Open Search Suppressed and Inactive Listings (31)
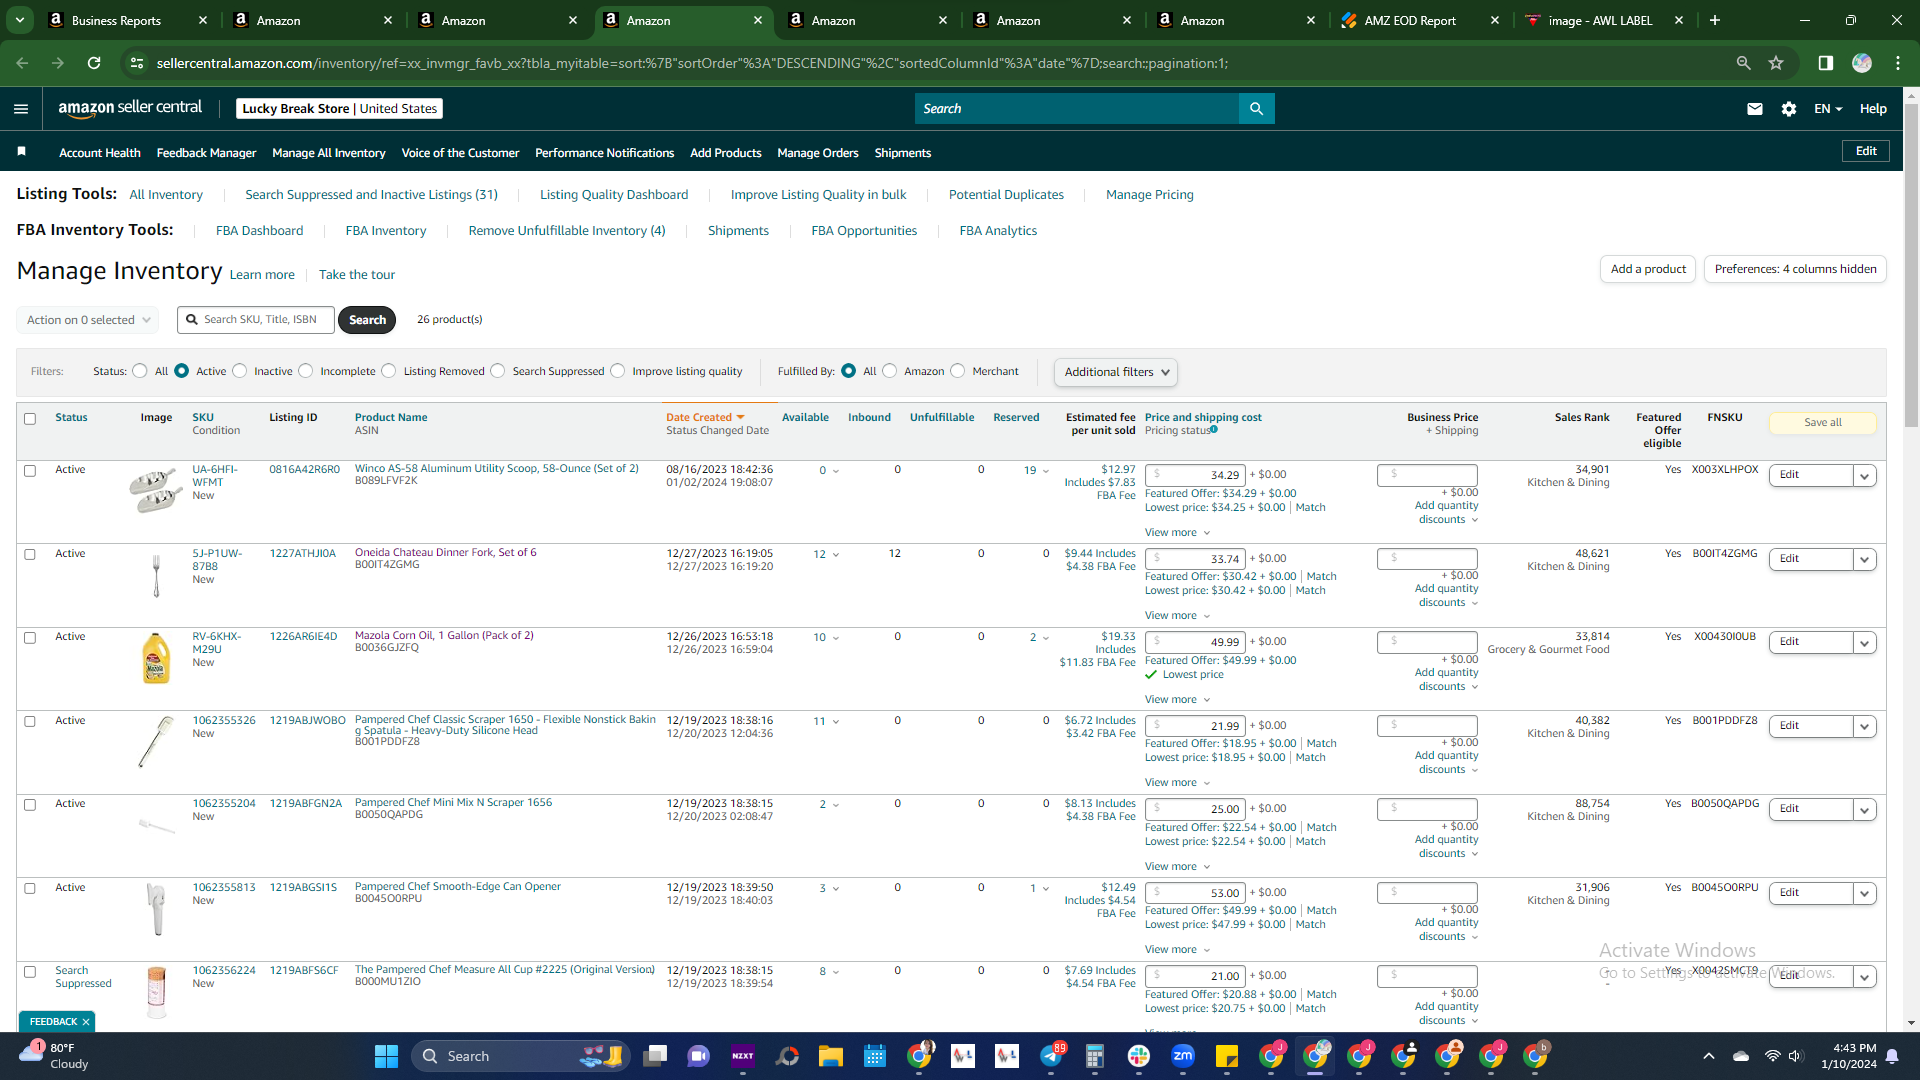Viewport: 1920px width, 1080px height. pos(371,195)
